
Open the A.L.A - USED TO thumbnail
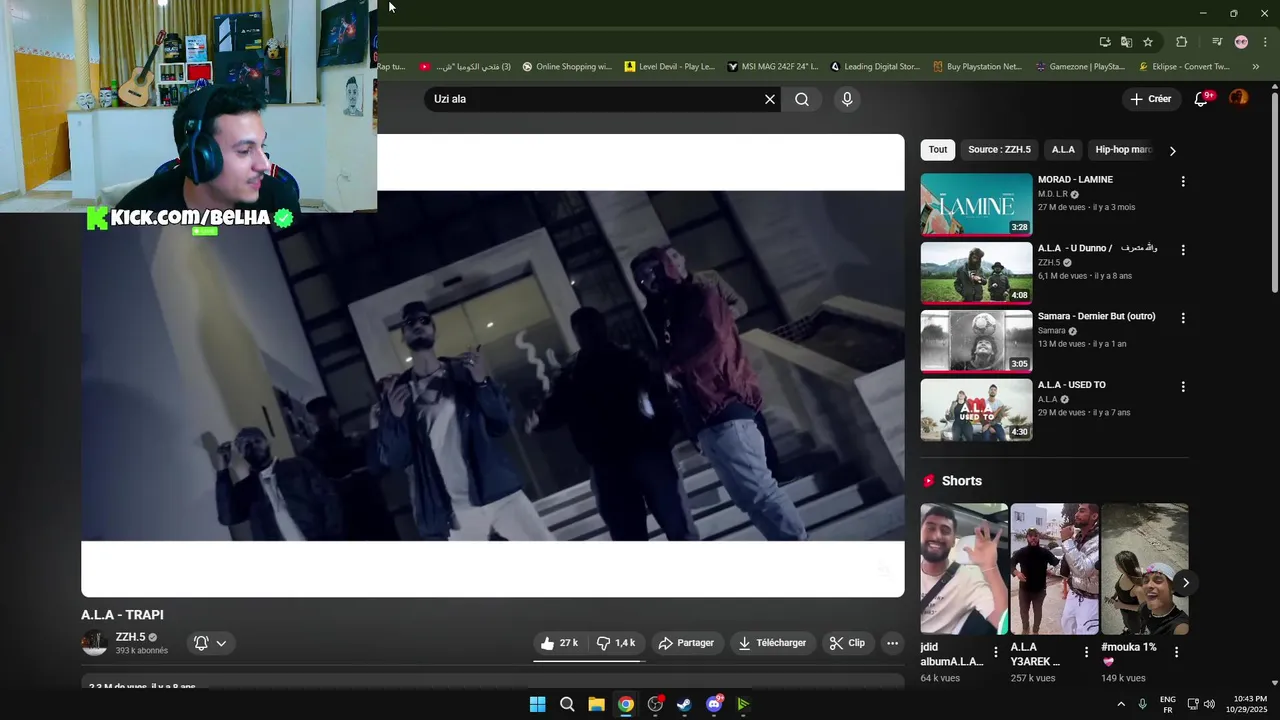(x=976, y=409)
